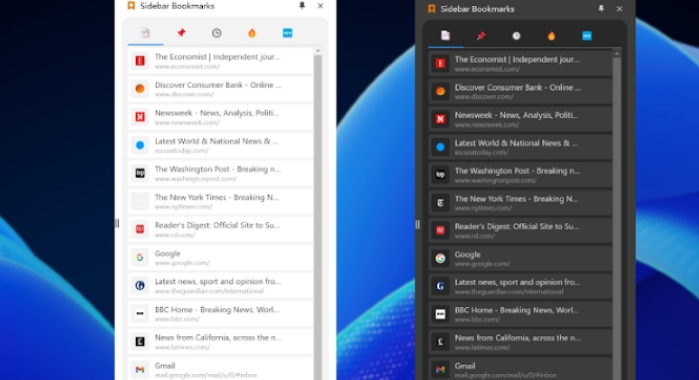This screenshot has height=380, width=699.
Task: Open the pinned tab in dark sidebar
Action: click(481, 36)
